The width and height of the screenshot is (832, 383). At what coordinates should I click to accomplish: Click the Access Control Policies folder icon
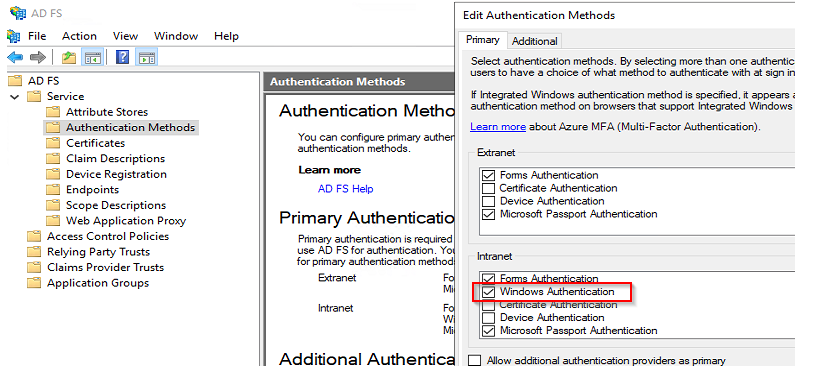click(x=34, y=236)
